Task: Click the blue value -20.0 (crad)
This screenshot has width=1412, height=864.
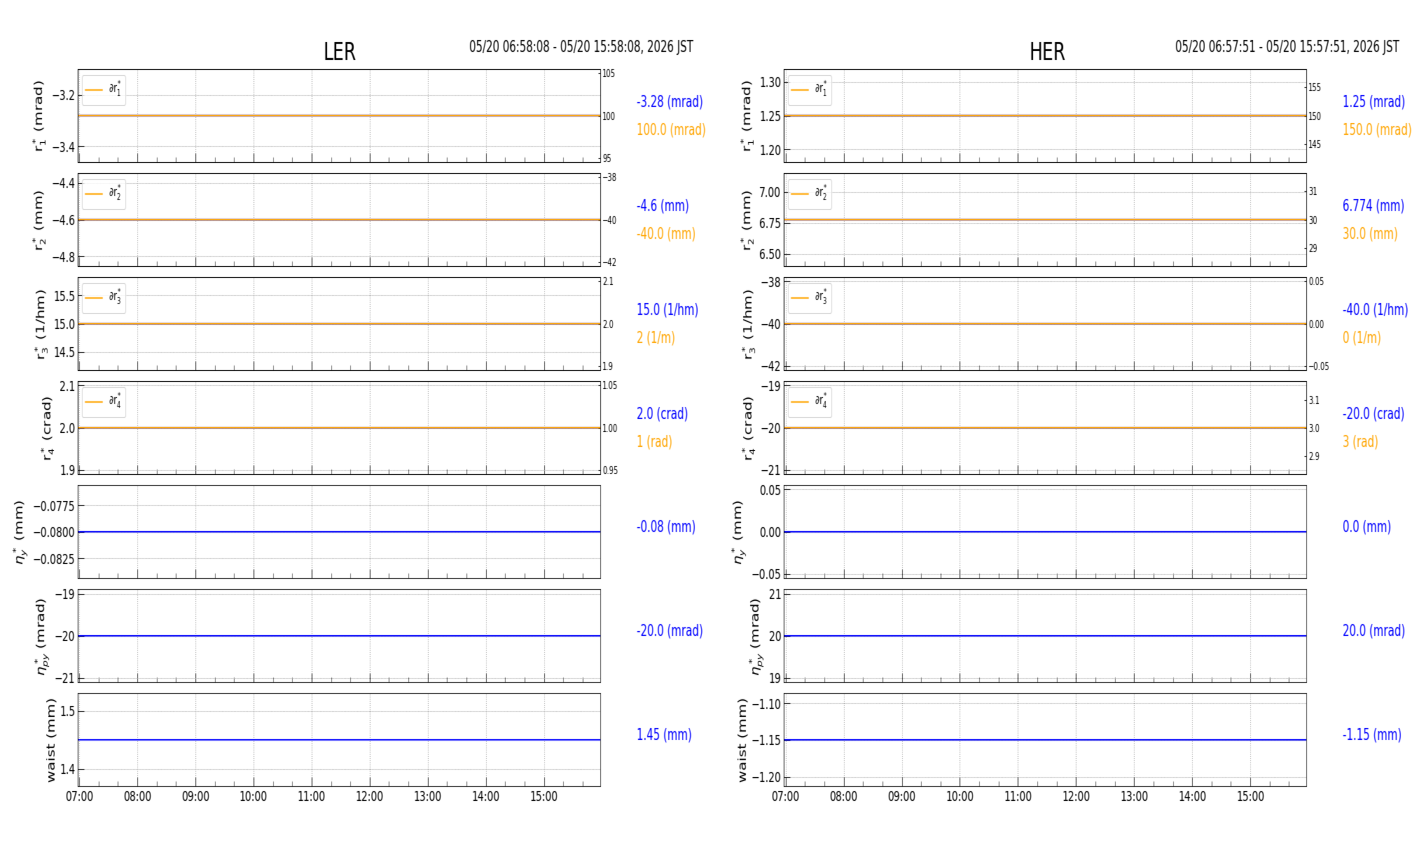Action: tap(1373, 414)
